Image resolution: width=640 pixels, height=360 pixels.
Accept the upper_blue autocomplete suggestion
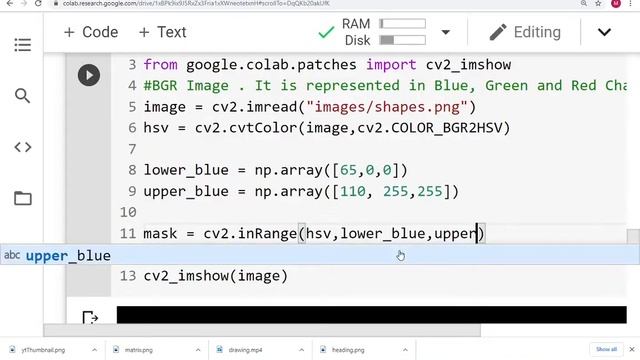point(320,256)
